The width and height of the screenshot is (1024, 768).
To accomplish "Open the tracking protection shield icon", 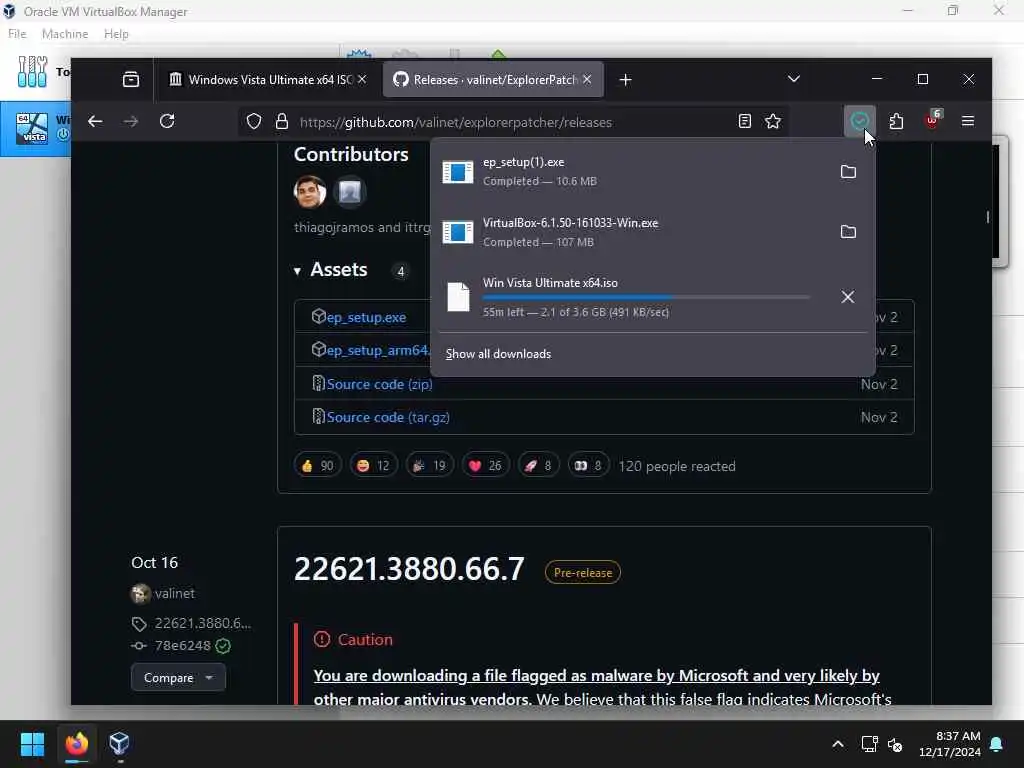I will coord(254,121).
